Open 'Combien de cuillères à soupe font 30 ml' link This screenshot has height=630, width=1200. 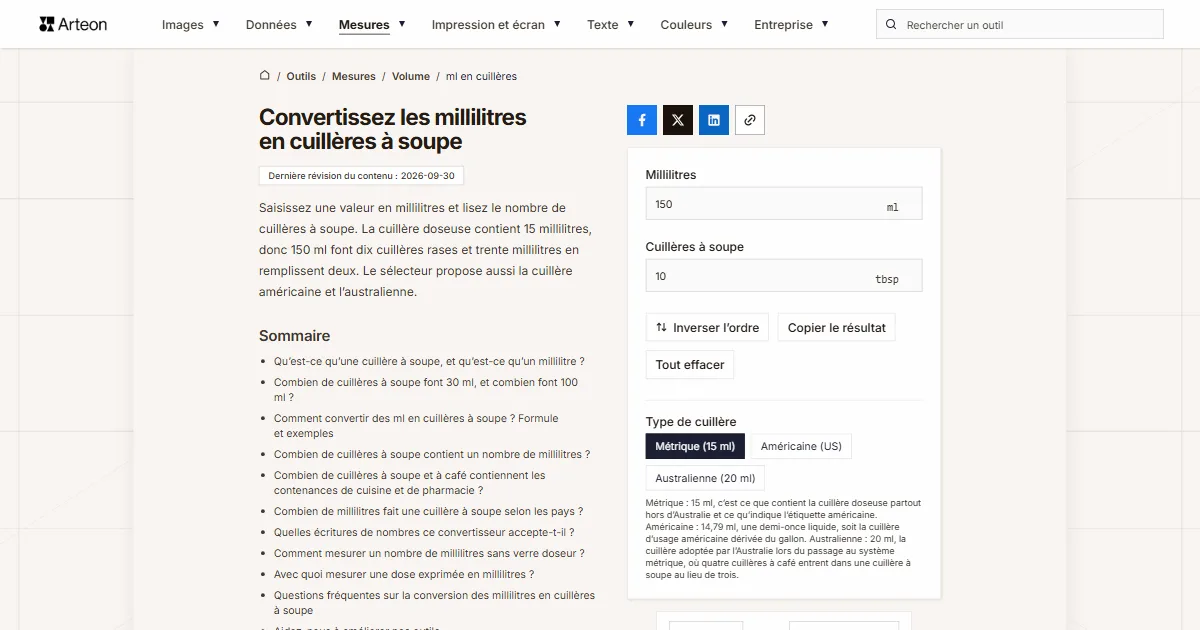point(426,390)
